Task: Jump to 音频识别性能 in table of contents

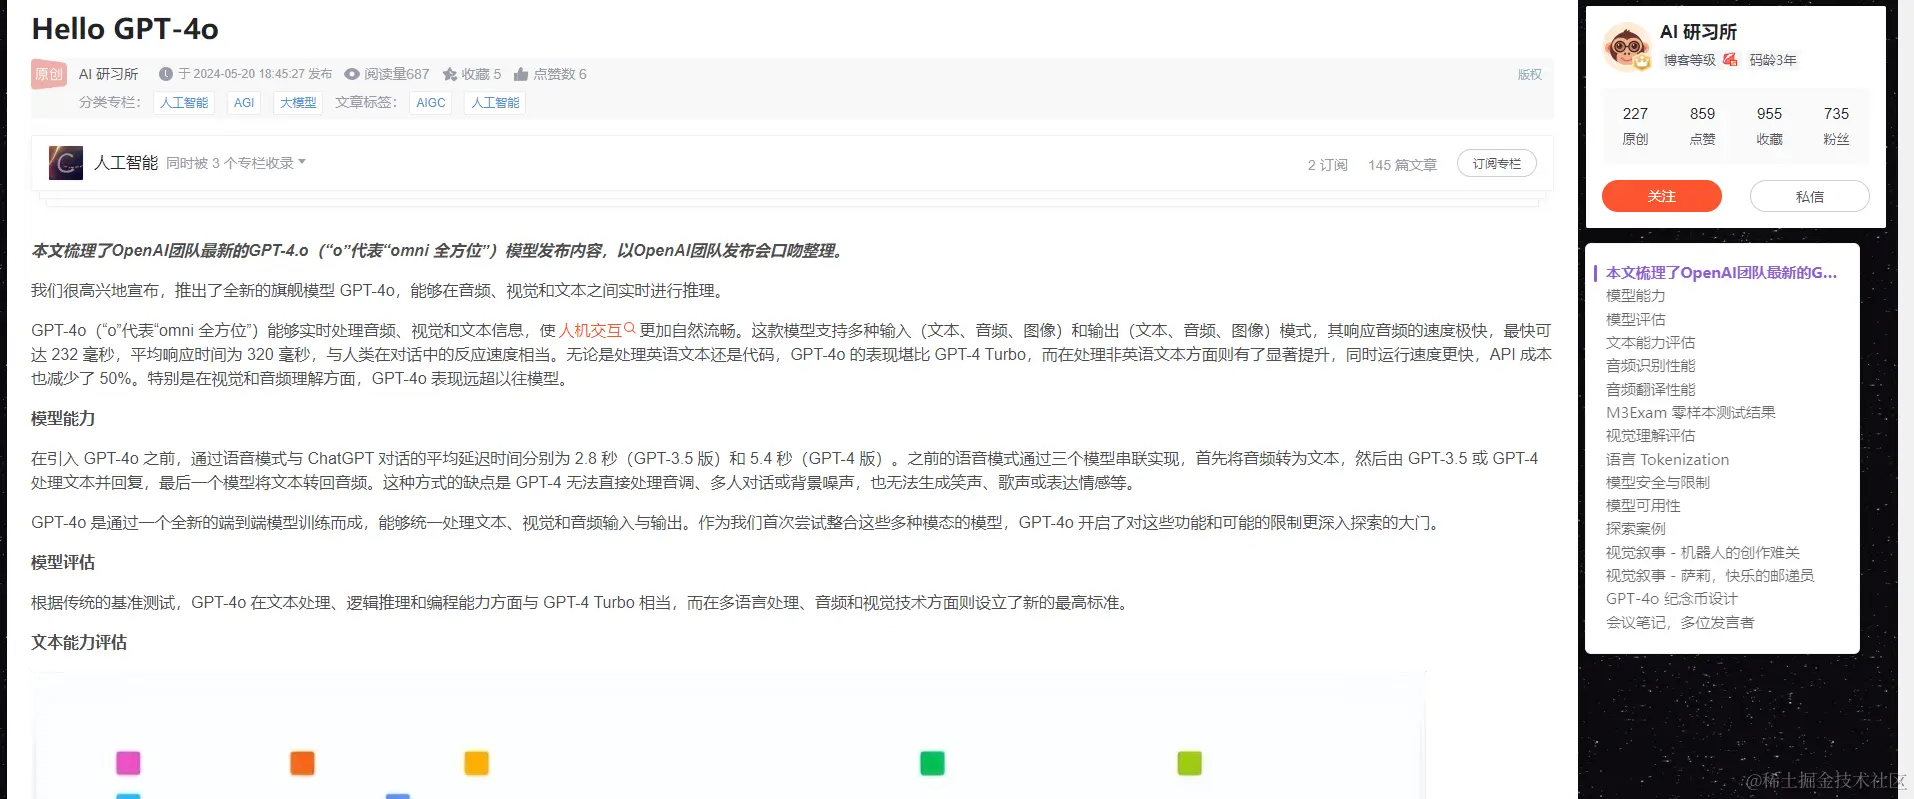Action: (x=1651, y=366)
